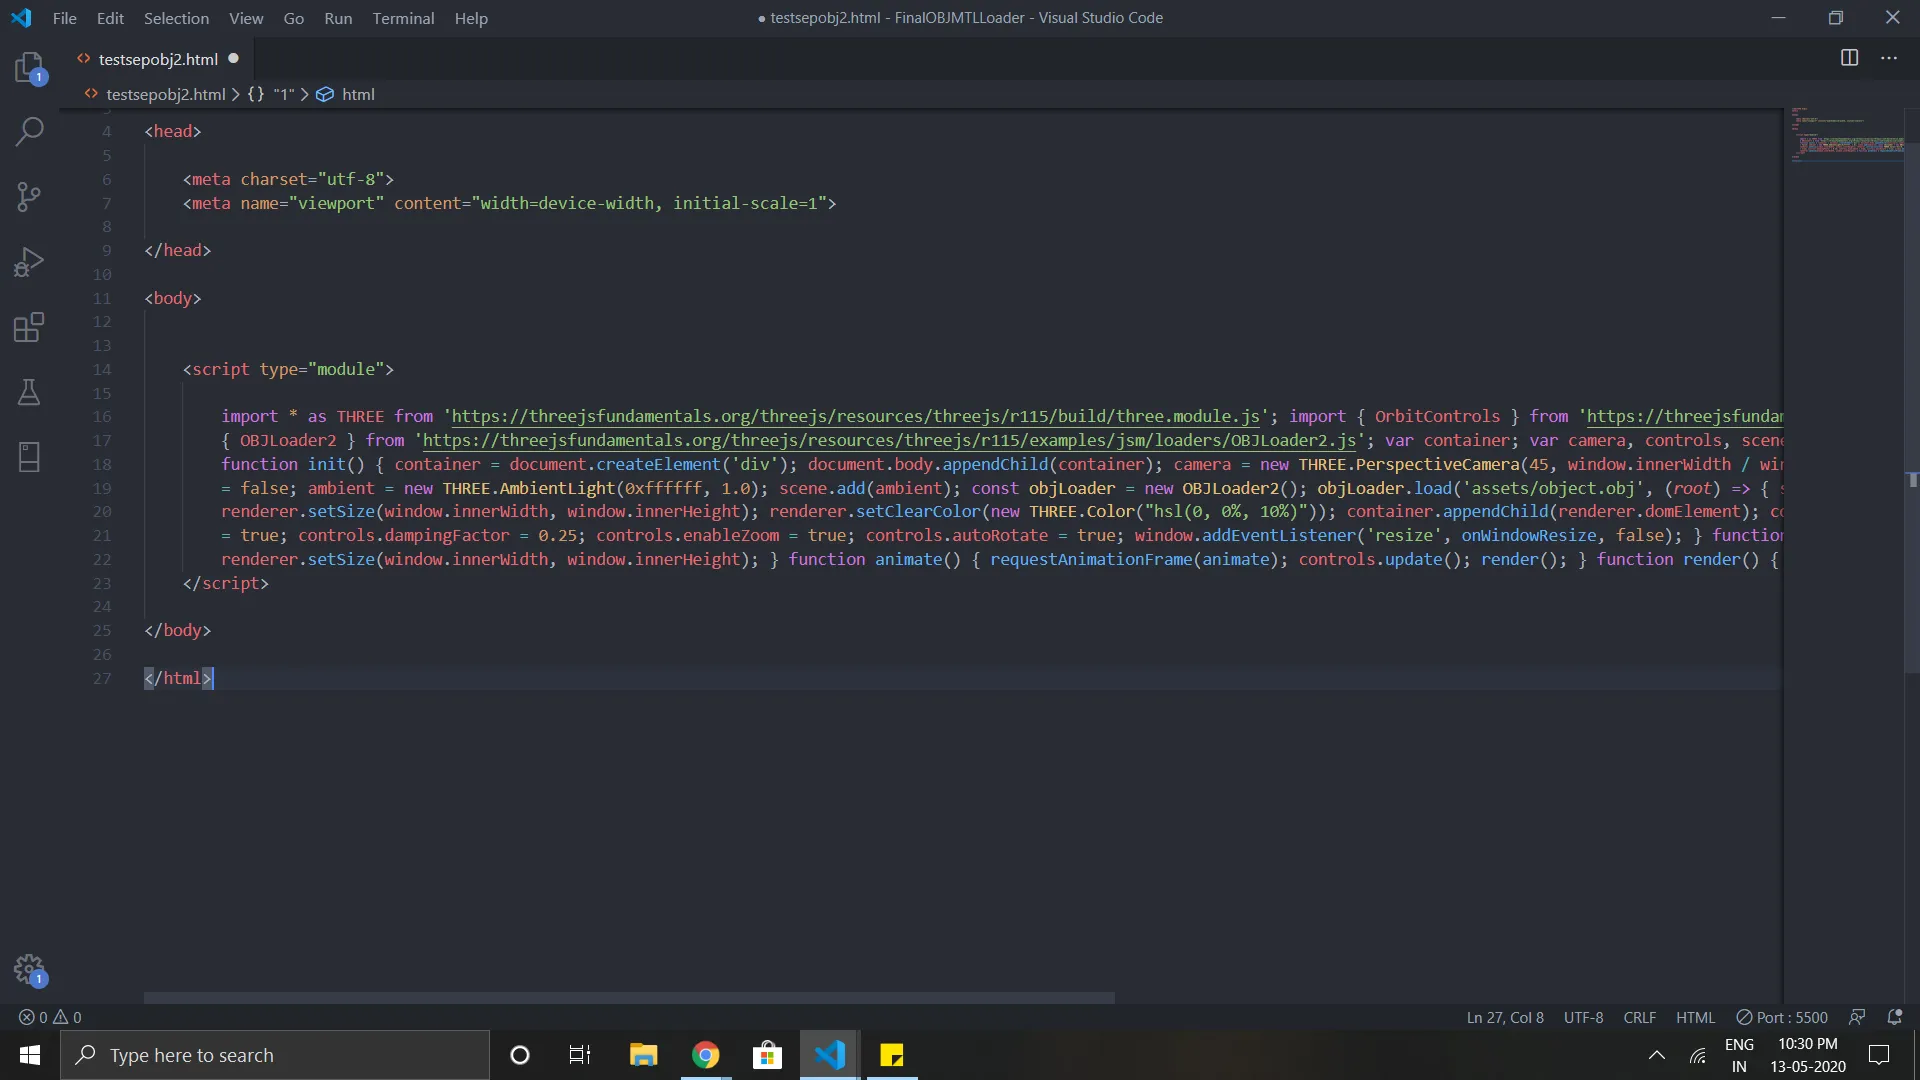Open More Actions ellipsis menu
This screenshot has width=1920, height=1080.
point(1889,58)
